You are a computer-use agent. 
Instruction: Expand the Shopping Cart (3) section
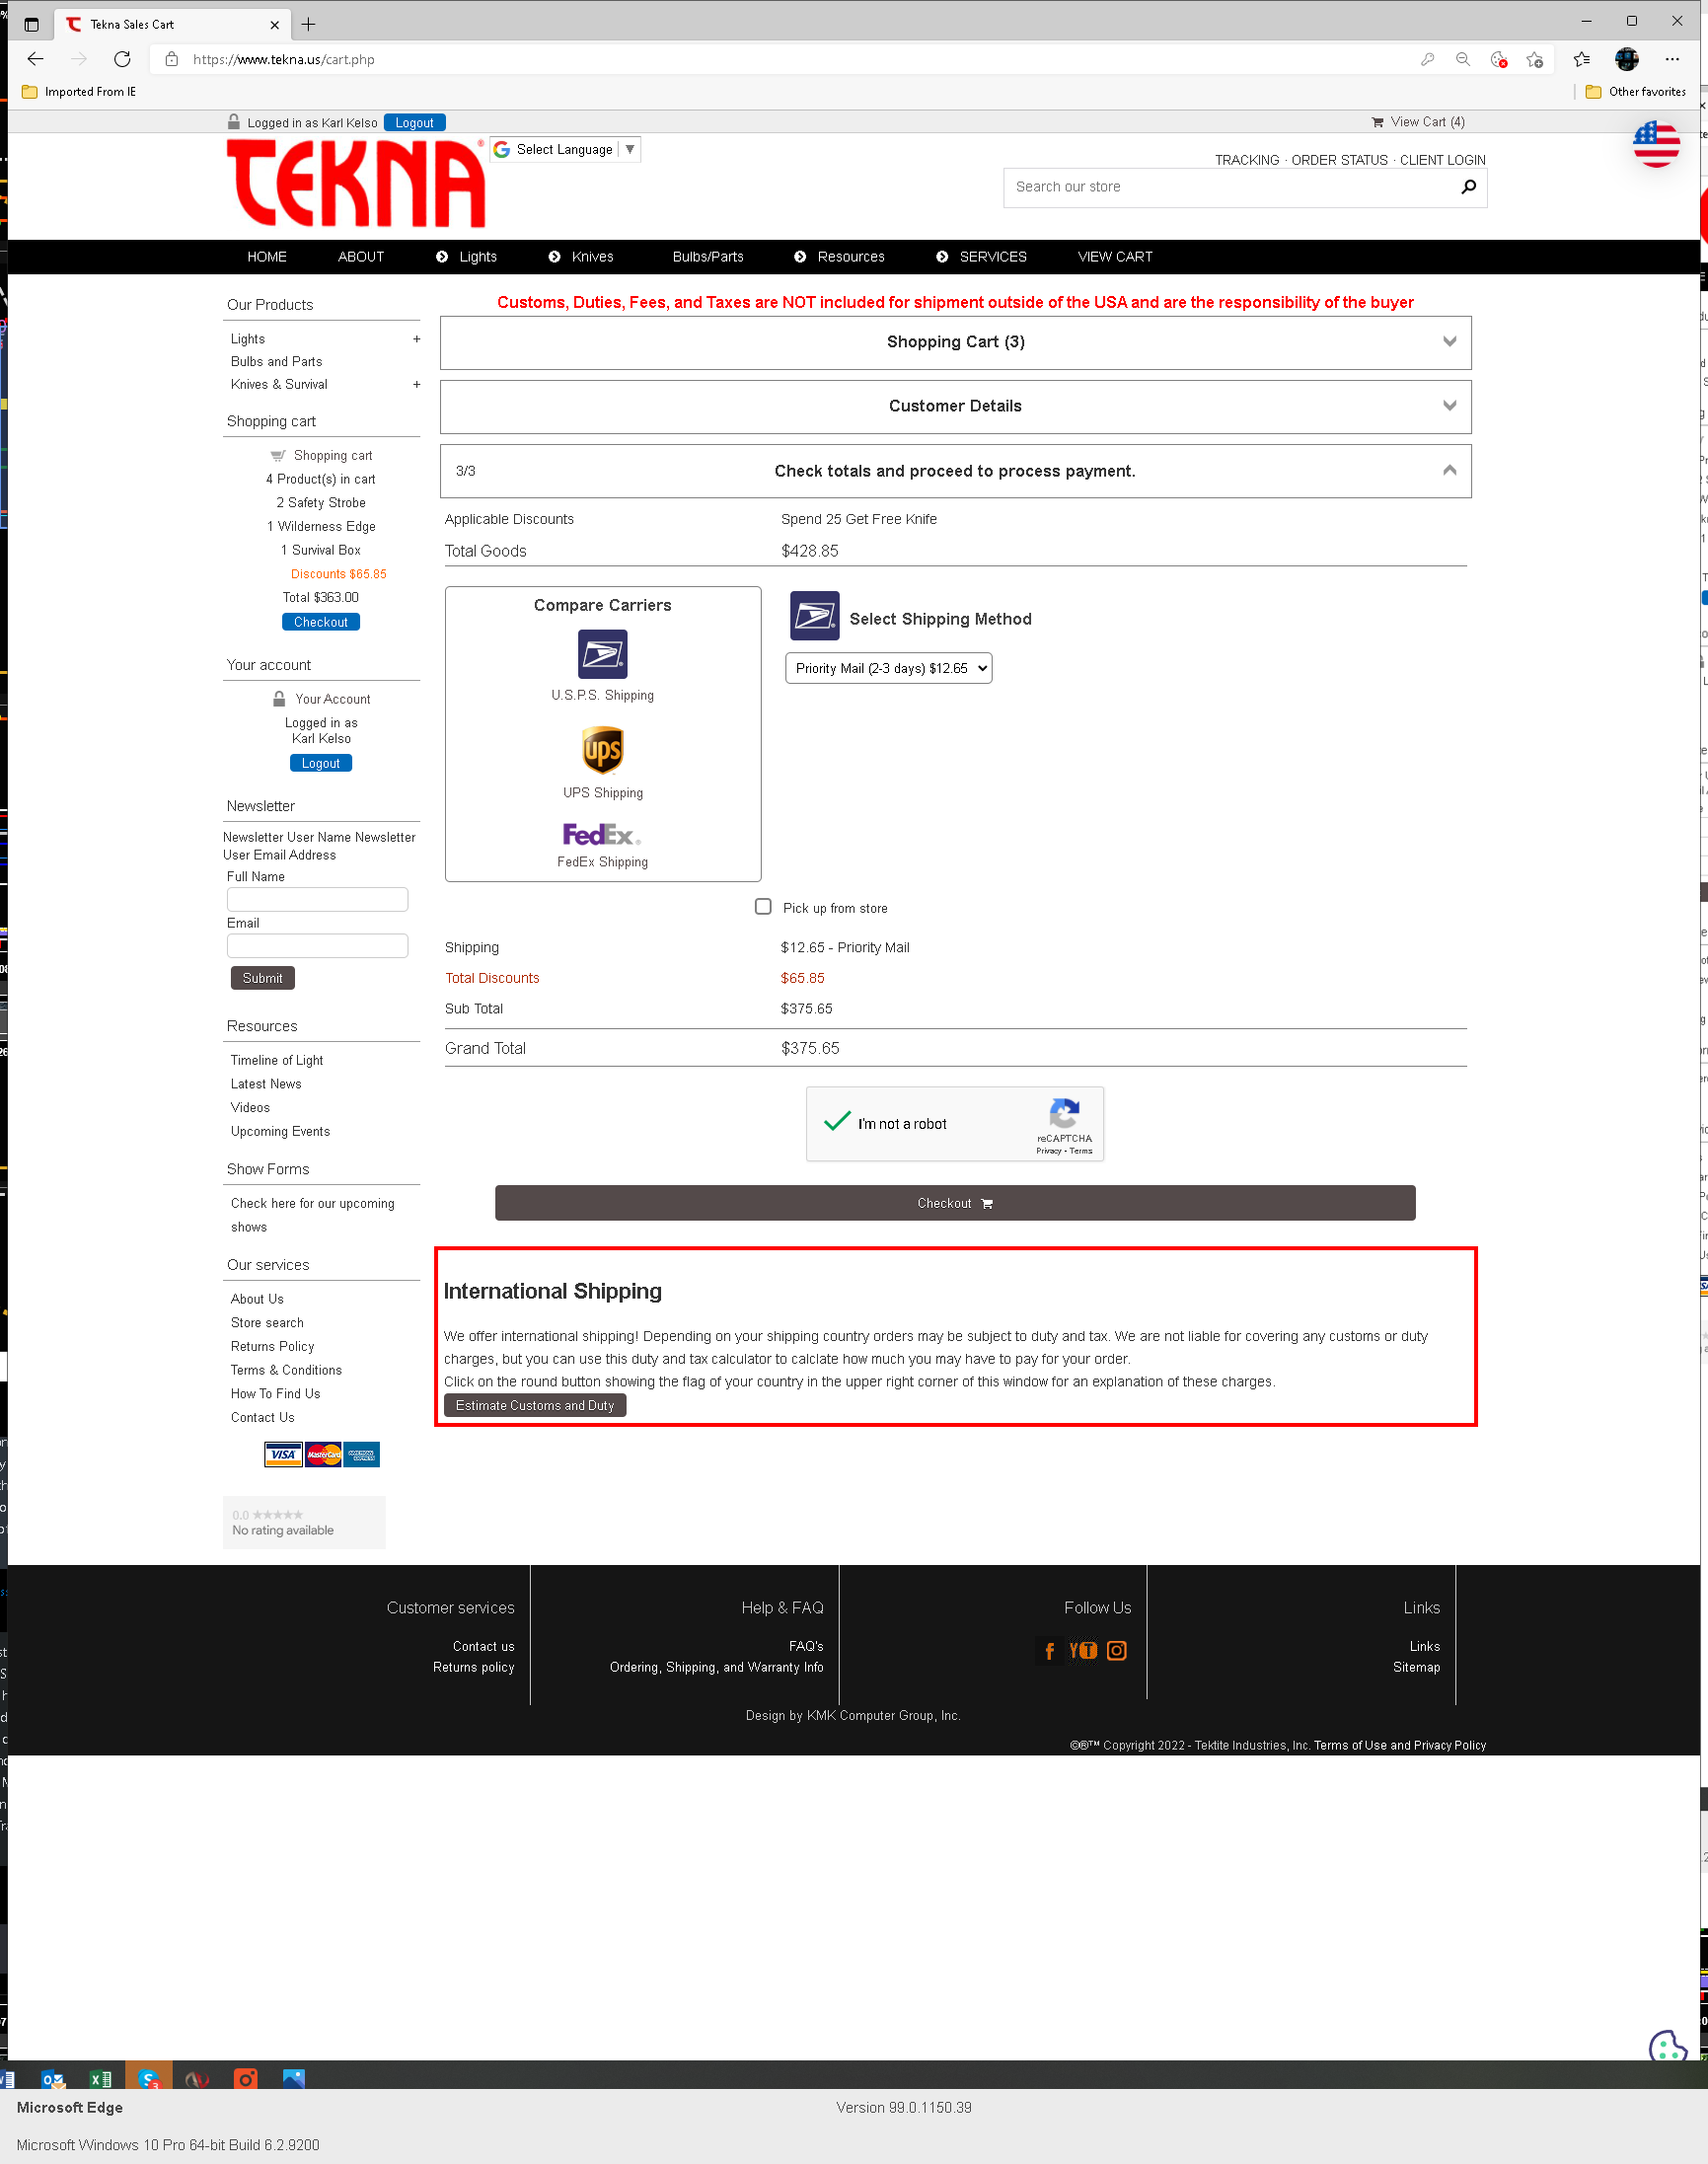click(955, 342)
